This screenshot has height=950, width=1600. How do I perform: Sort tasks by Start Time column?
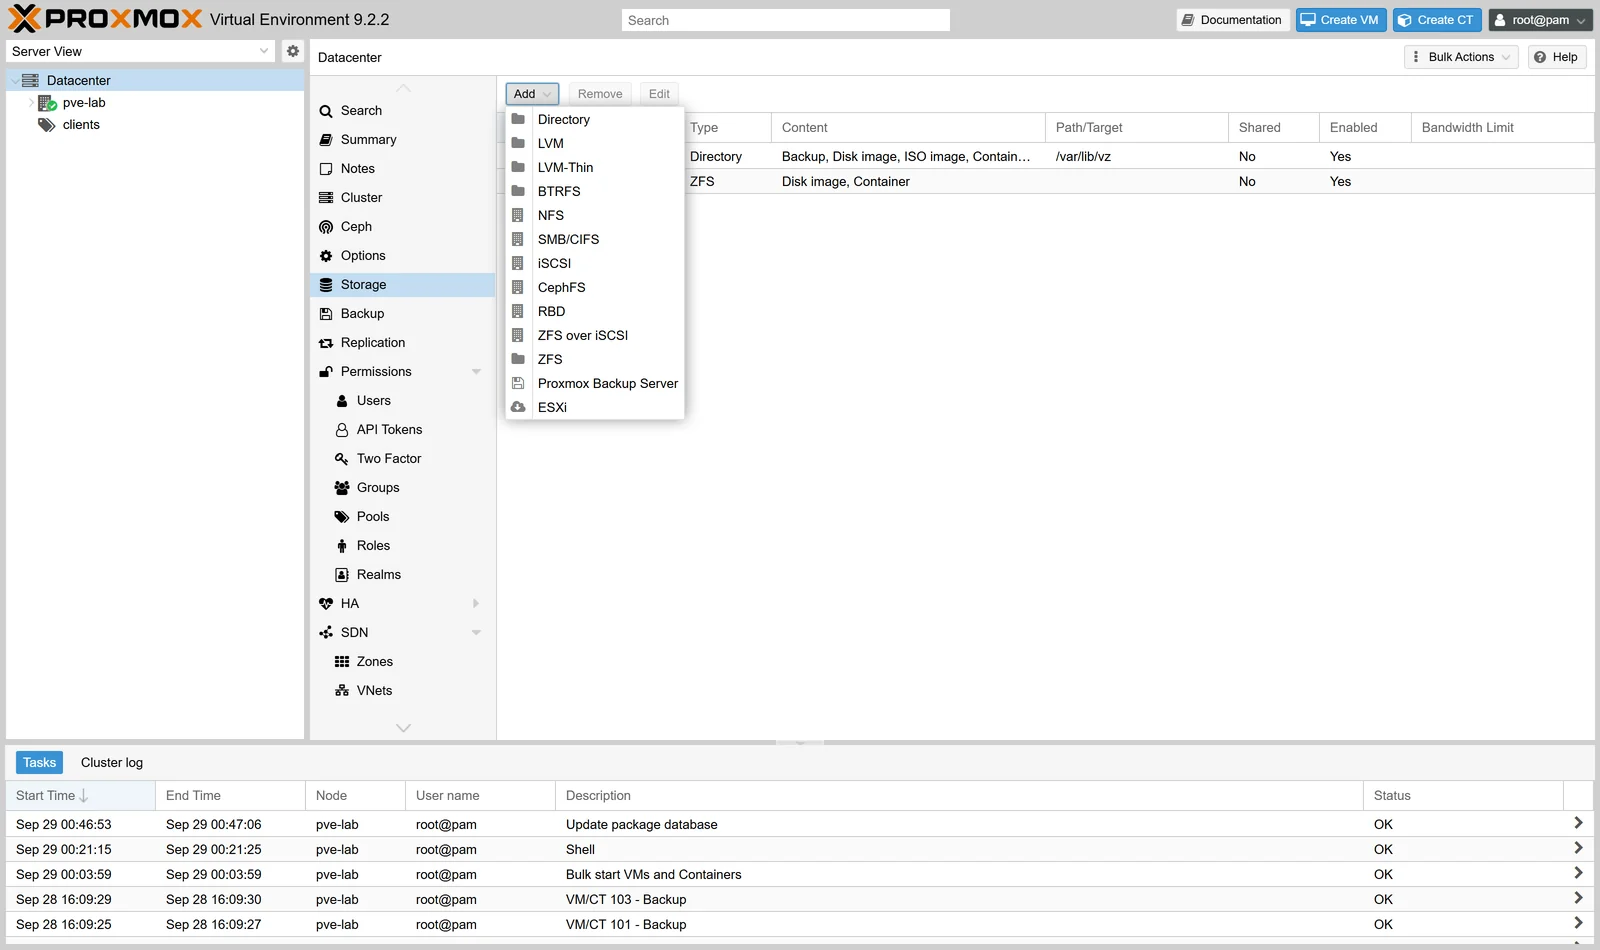(80, 796)
